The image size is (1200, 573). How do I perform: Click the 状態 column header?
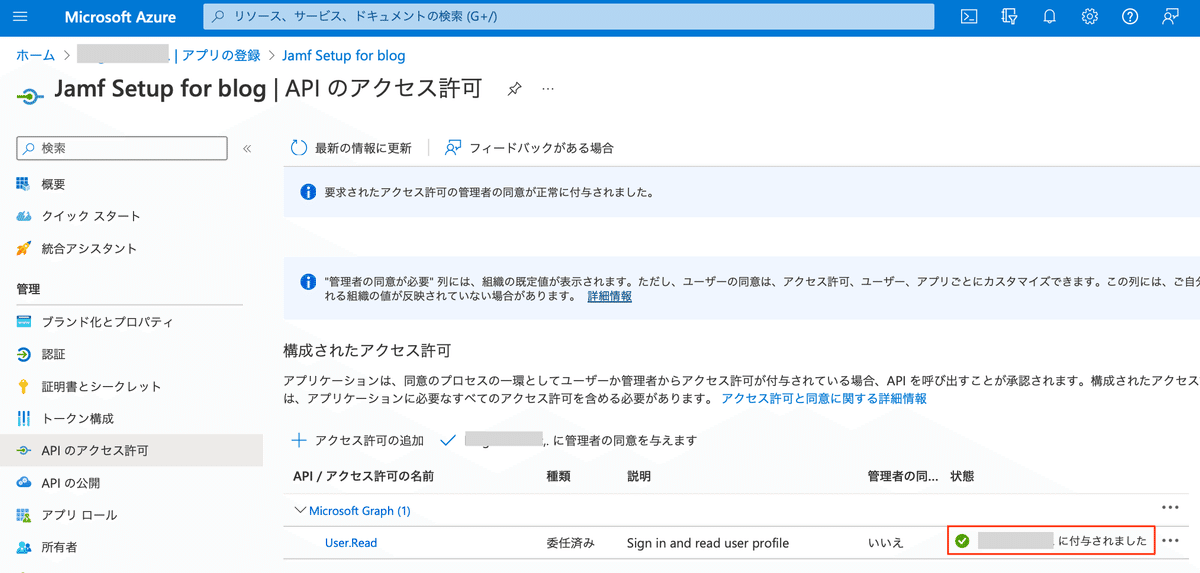pyautogui.click(x=962, y=476)
